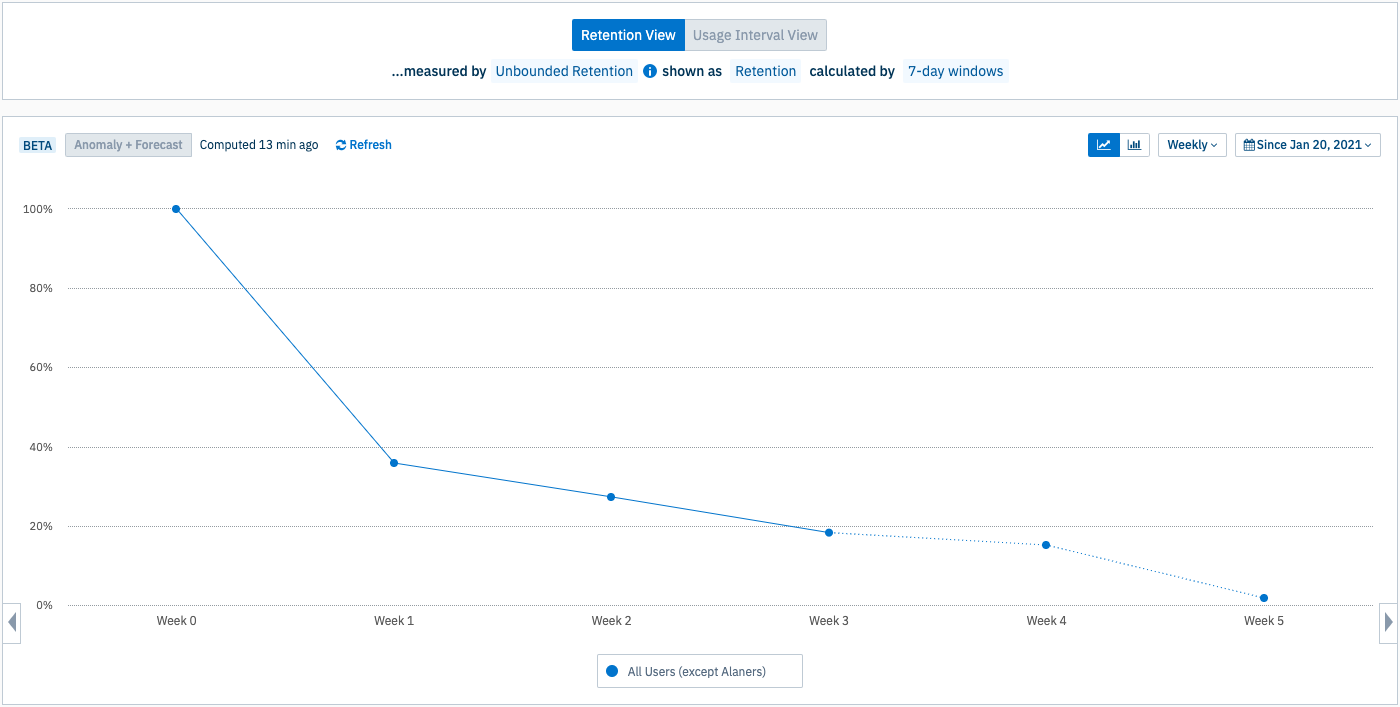Open the shown as Retention option
The height and width of the screenshot is (707, 1400).
[766, 71]
